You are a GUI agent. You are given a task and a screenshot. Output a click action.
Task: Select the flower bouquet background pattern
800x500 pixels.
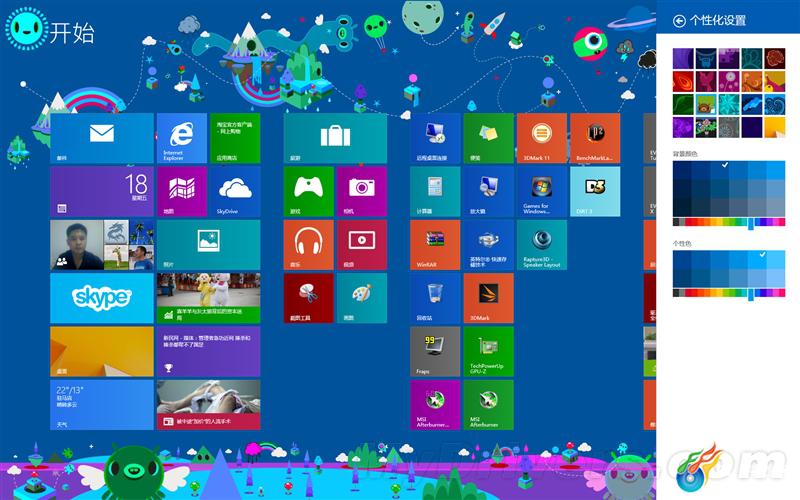tap(706, 128)
